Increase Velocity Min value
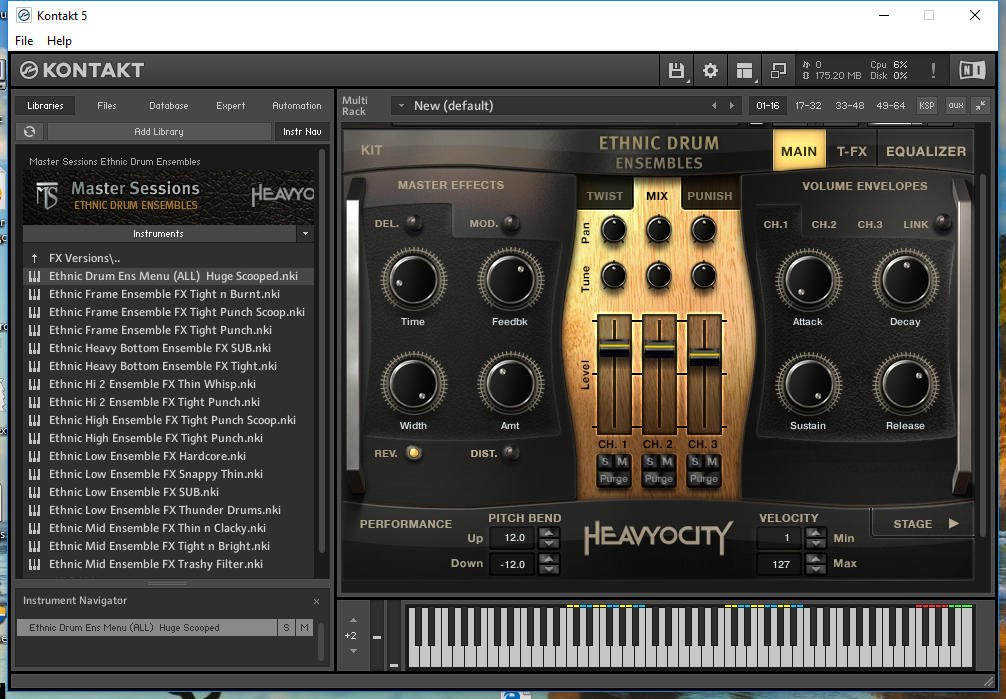 pyautogui.click(x=815, y=532)
